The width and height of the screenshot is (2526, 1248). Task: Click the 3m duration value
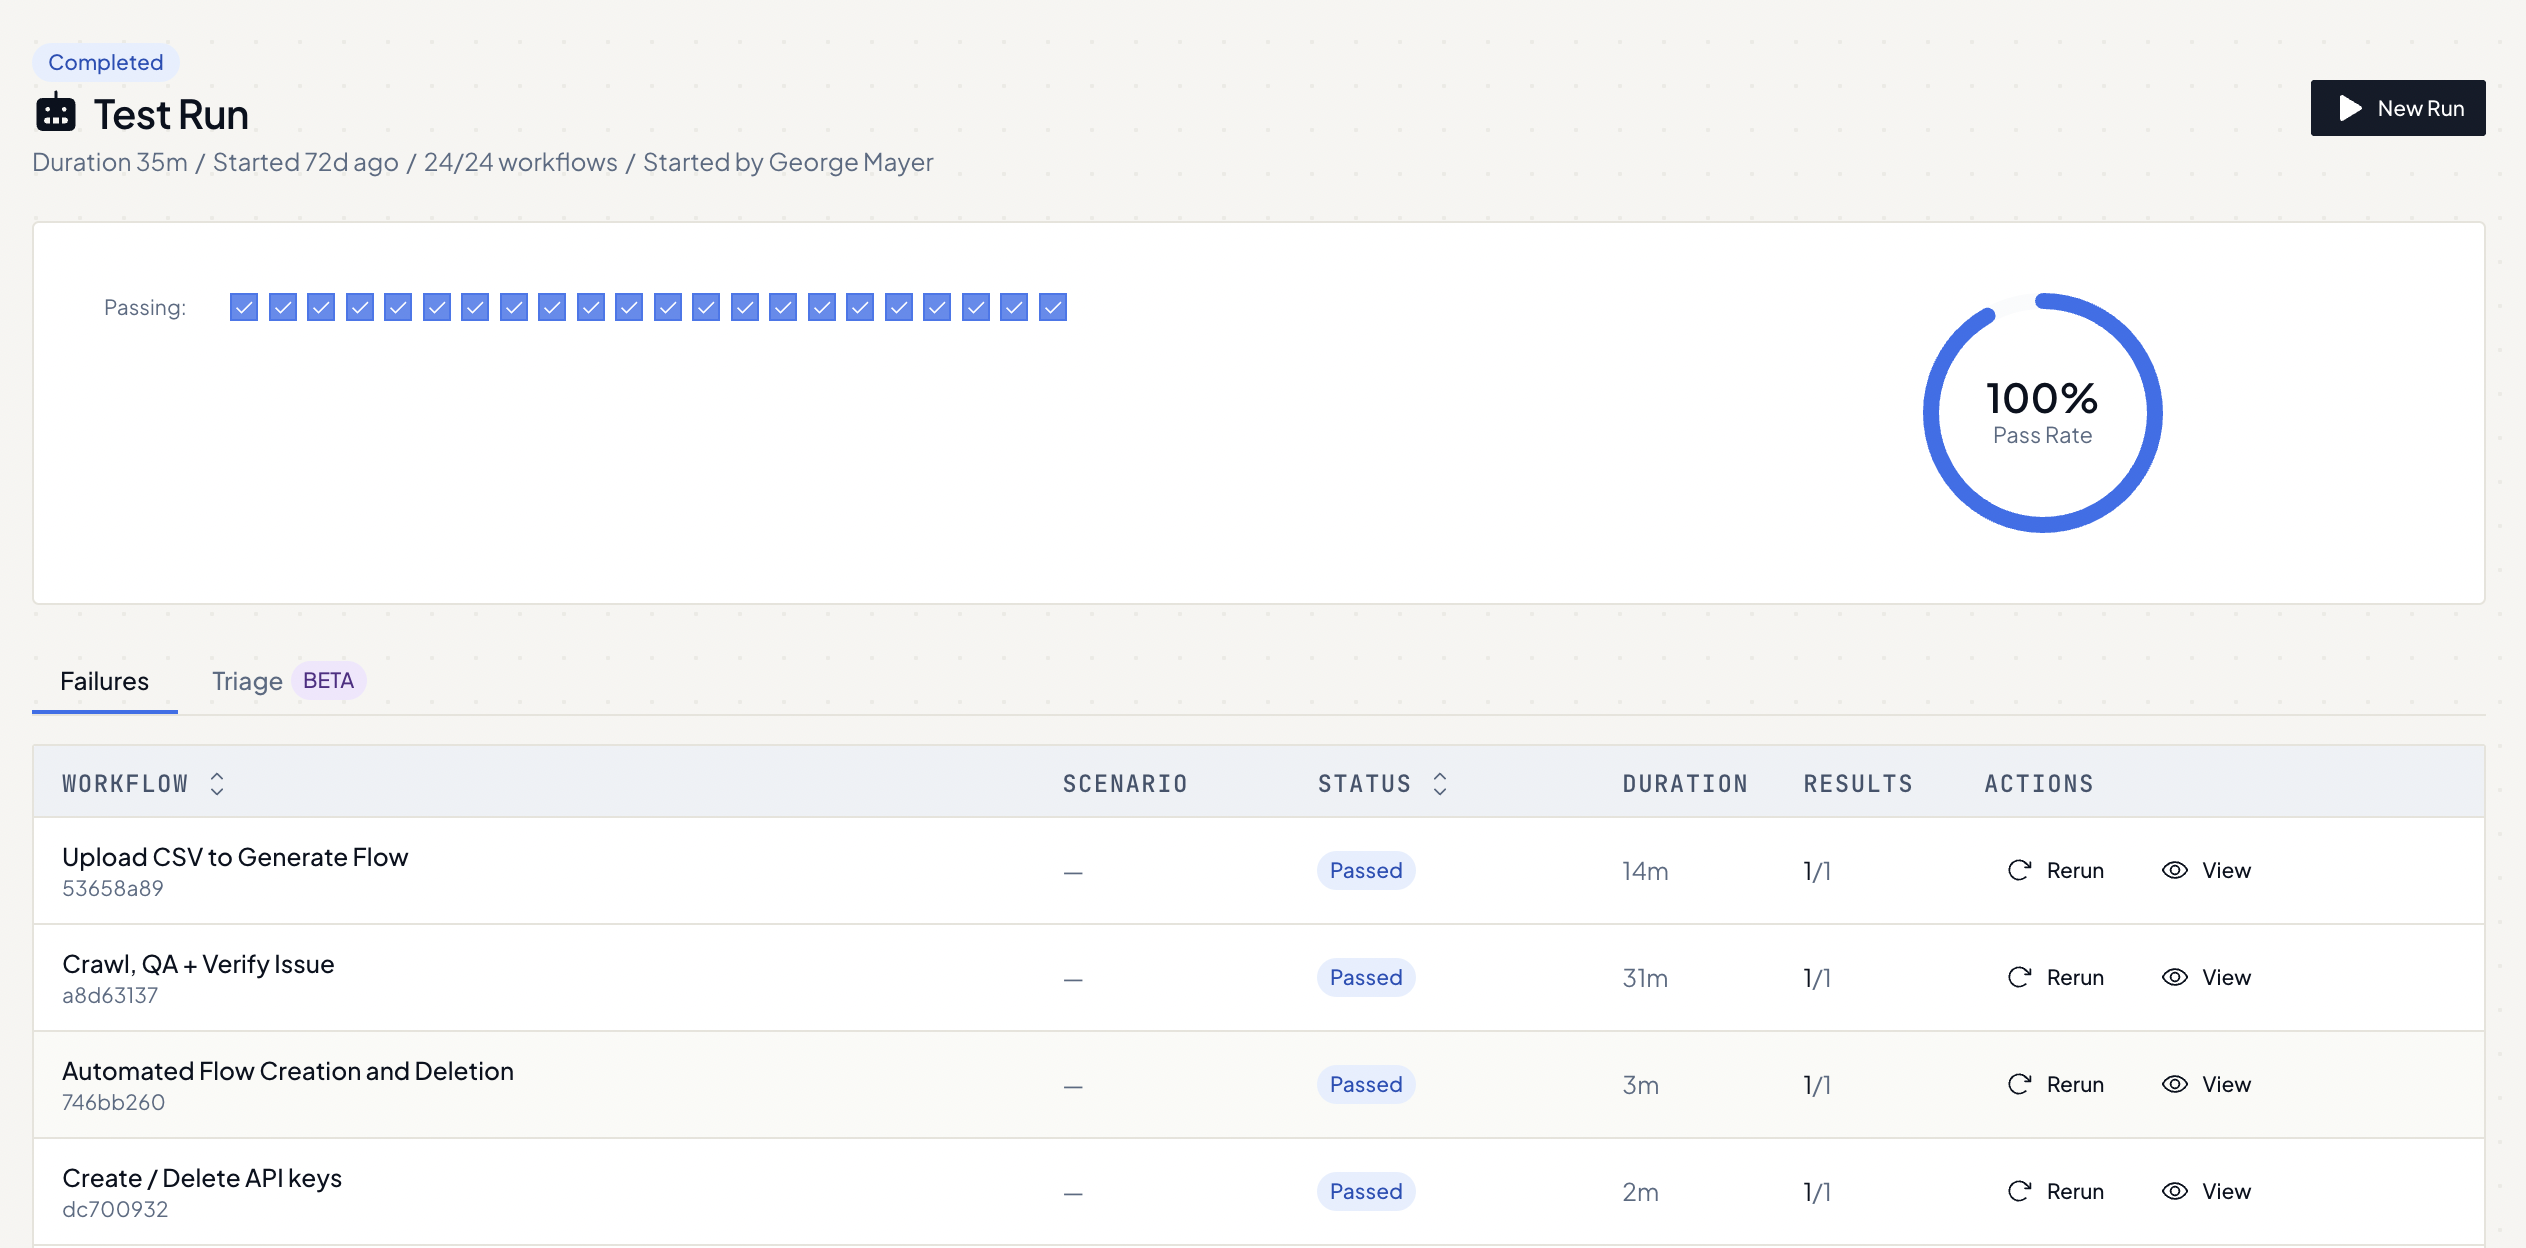click(1640, 1085)
